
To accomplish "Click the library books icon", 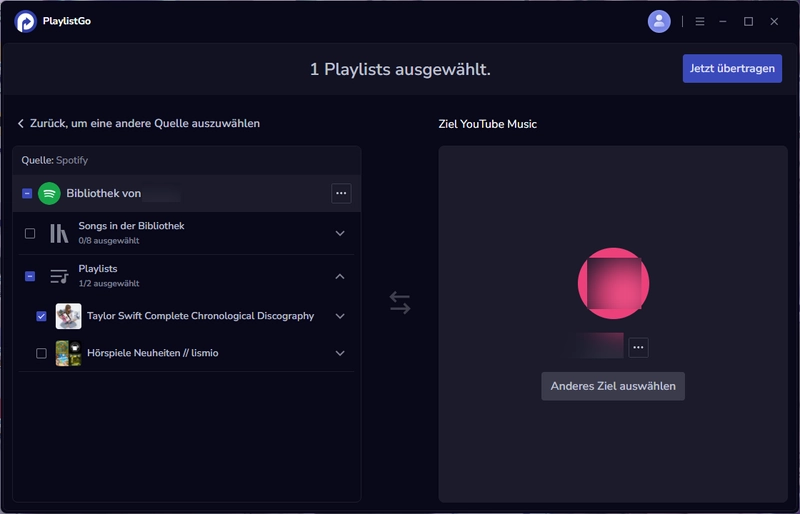I will pos(59,233).
